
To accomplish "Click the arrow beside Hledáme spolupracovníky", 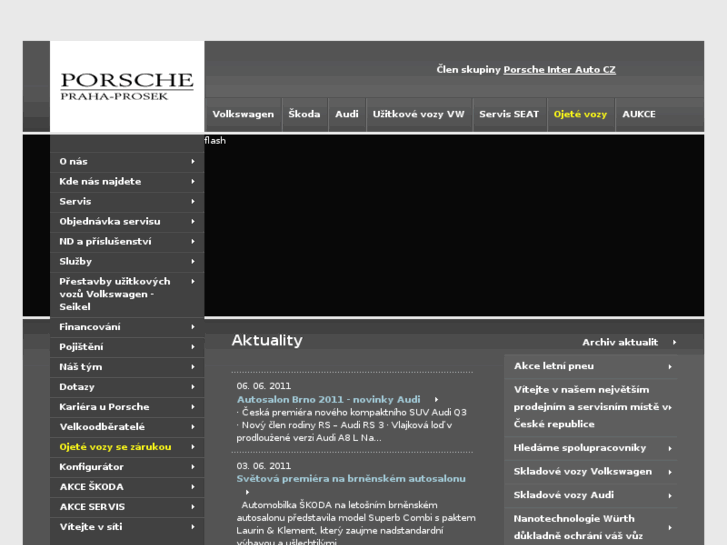I will 670,449.
